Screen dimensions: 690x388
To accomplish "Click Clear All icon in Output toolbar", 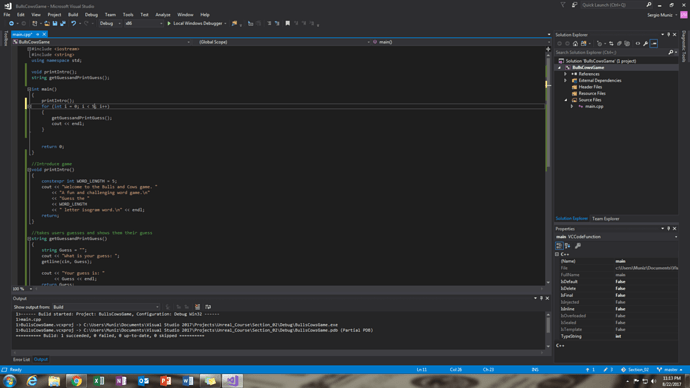I will [x=197, y=307].
